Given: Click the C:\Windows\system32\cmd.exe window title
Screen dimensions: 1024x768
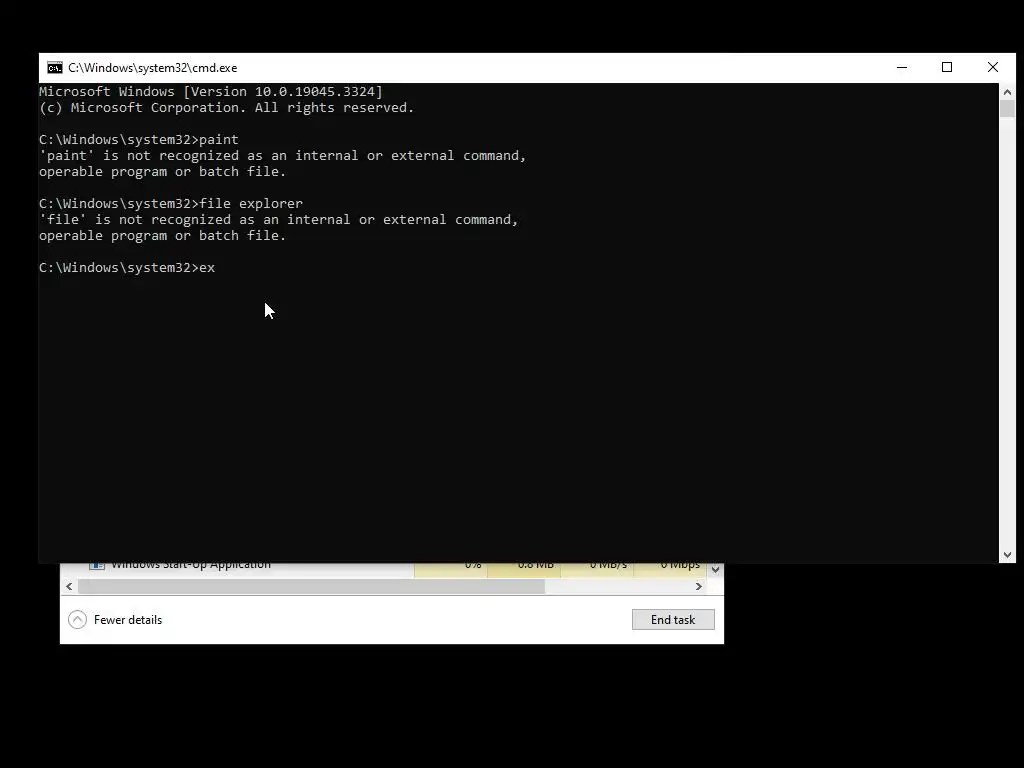Looking at the screenshot, I should pos(153,68).
